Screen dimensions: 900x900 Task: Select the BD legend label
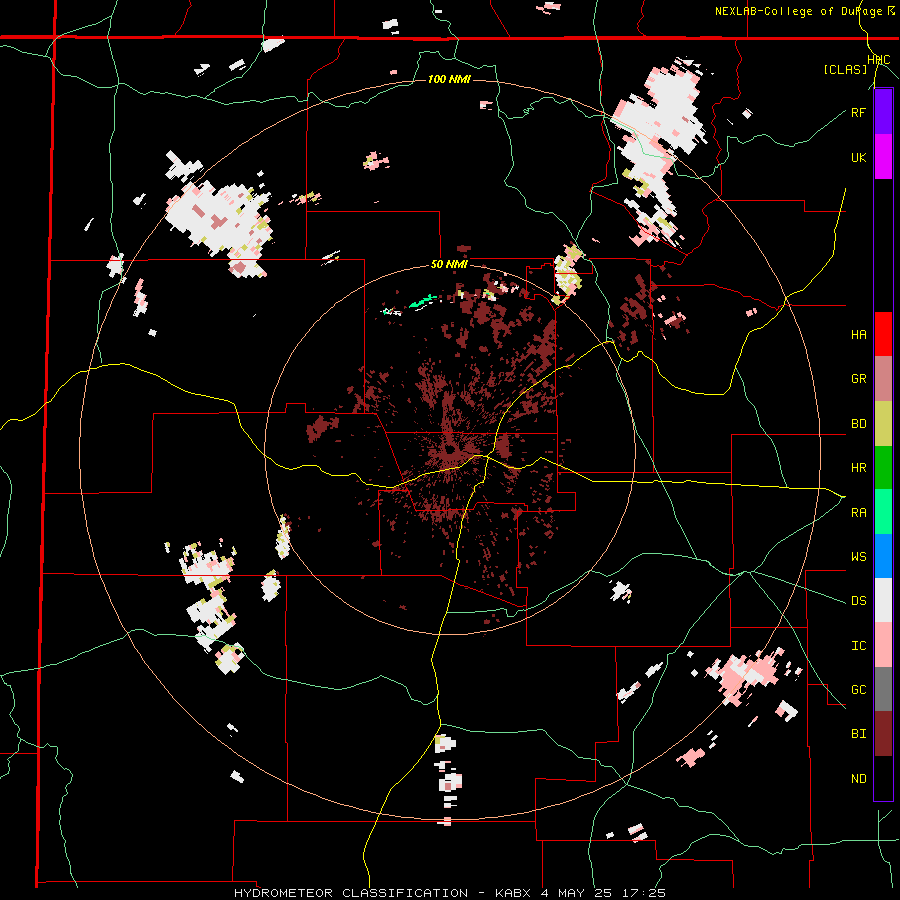pyautogui.click(x=858, y=424)
